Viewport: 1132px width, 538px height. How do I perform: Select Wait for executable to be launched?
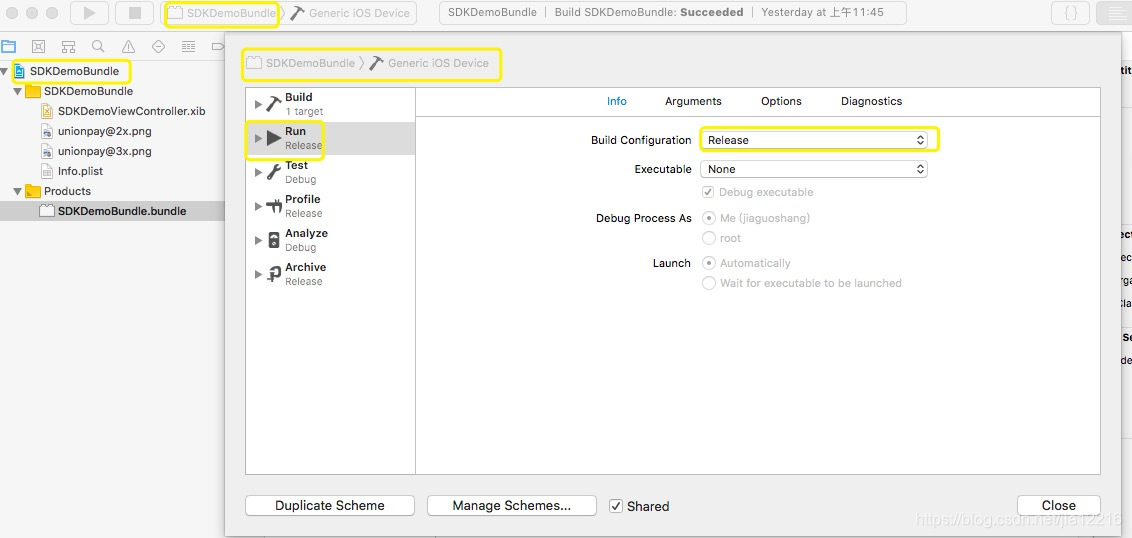[709, 283]
